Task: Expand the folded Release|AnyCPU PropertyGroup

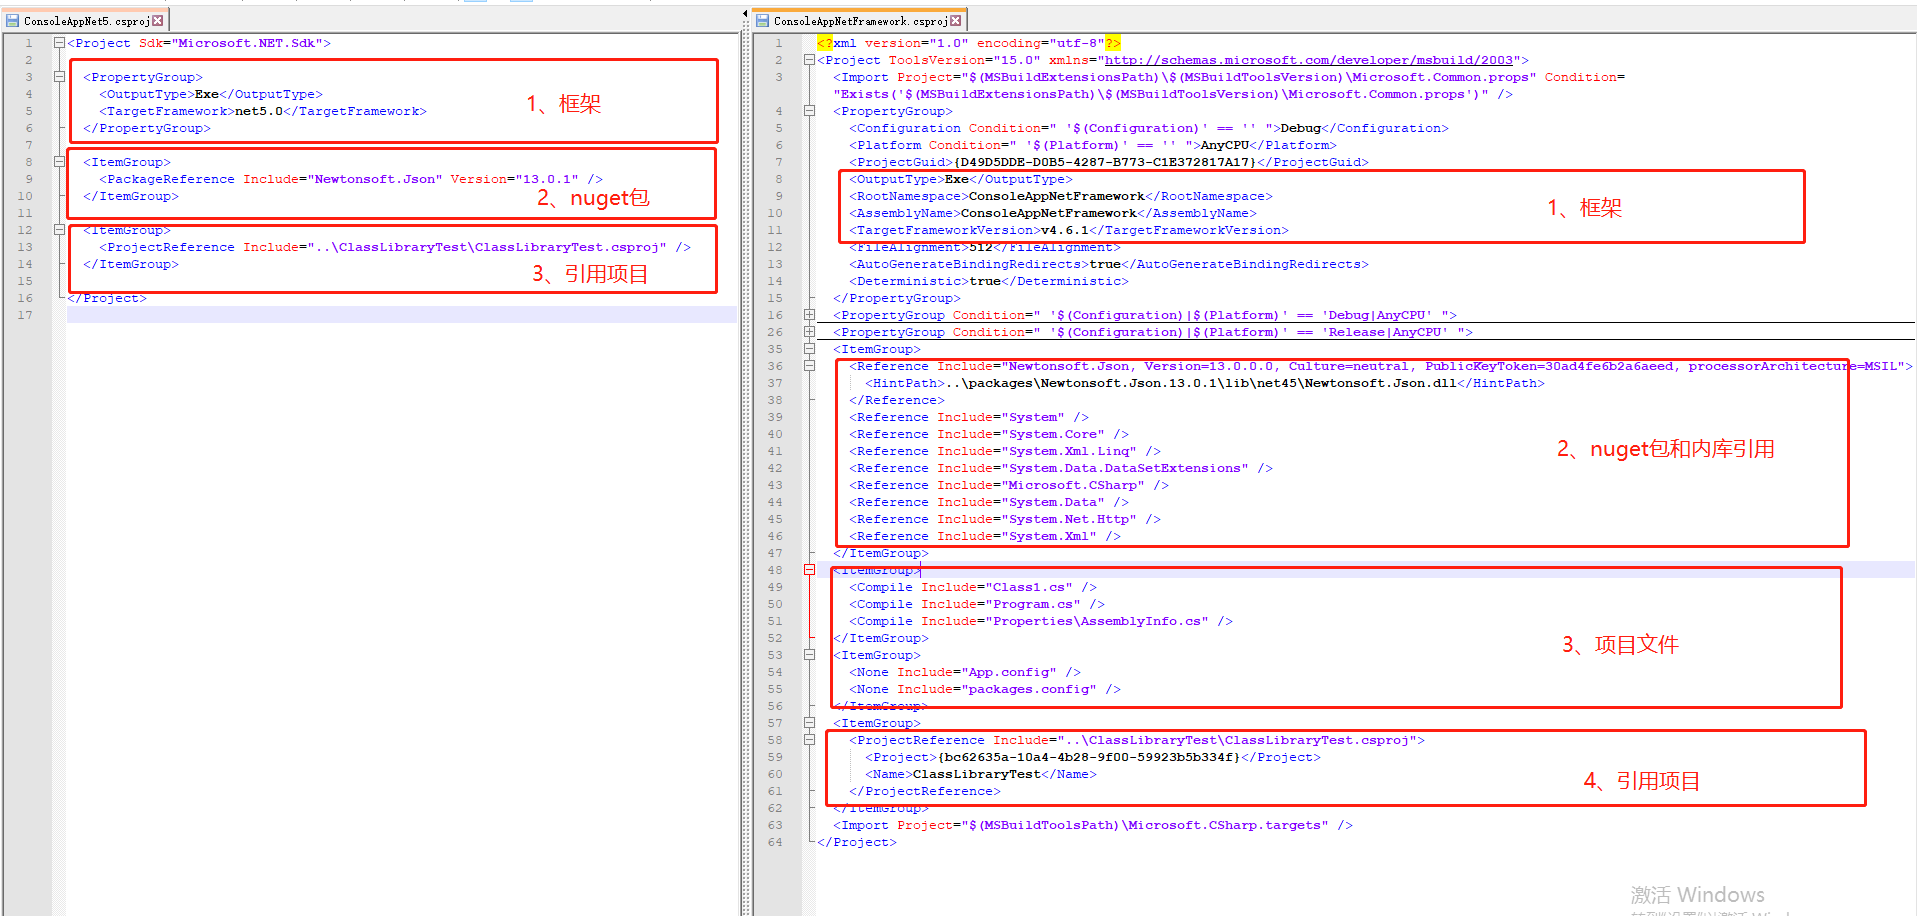Action: [x=809, y=332]
